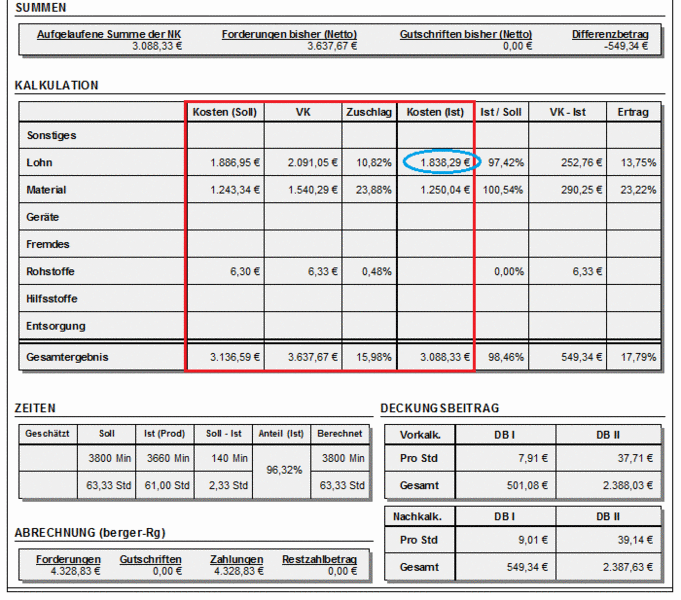Viewport: 681px width, 600px height.
Task: Click Lohn VK-Ist value 252,76 €
Action: [x=581, y=162]
